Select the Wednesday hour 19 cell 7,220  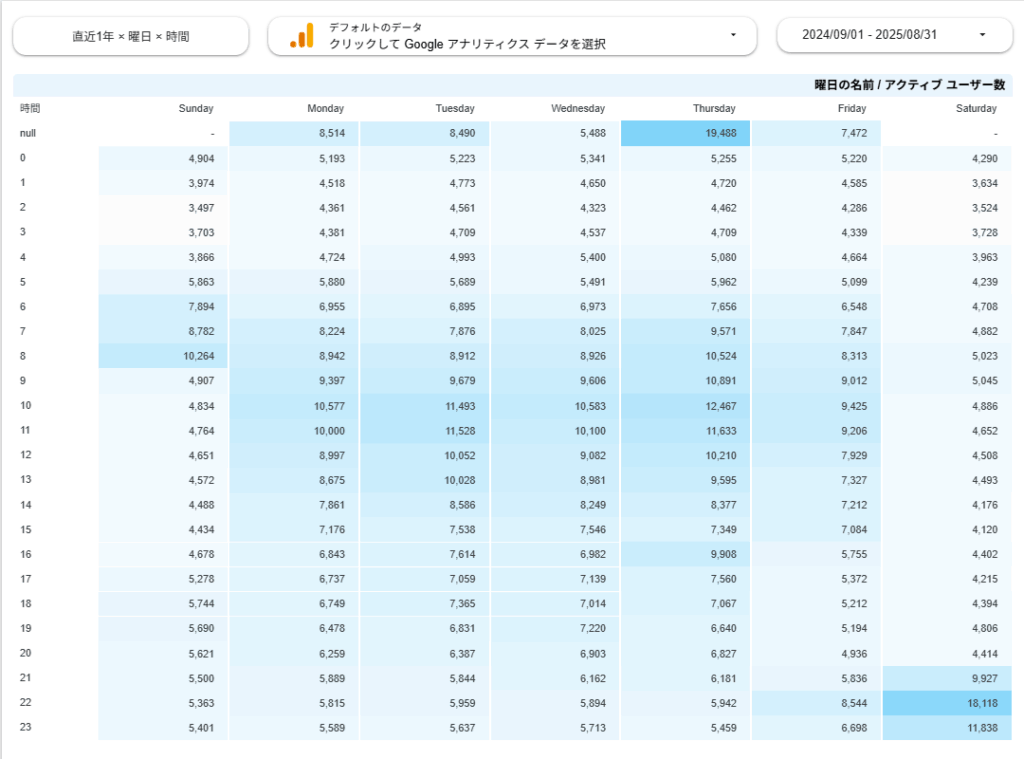point(555,628)
